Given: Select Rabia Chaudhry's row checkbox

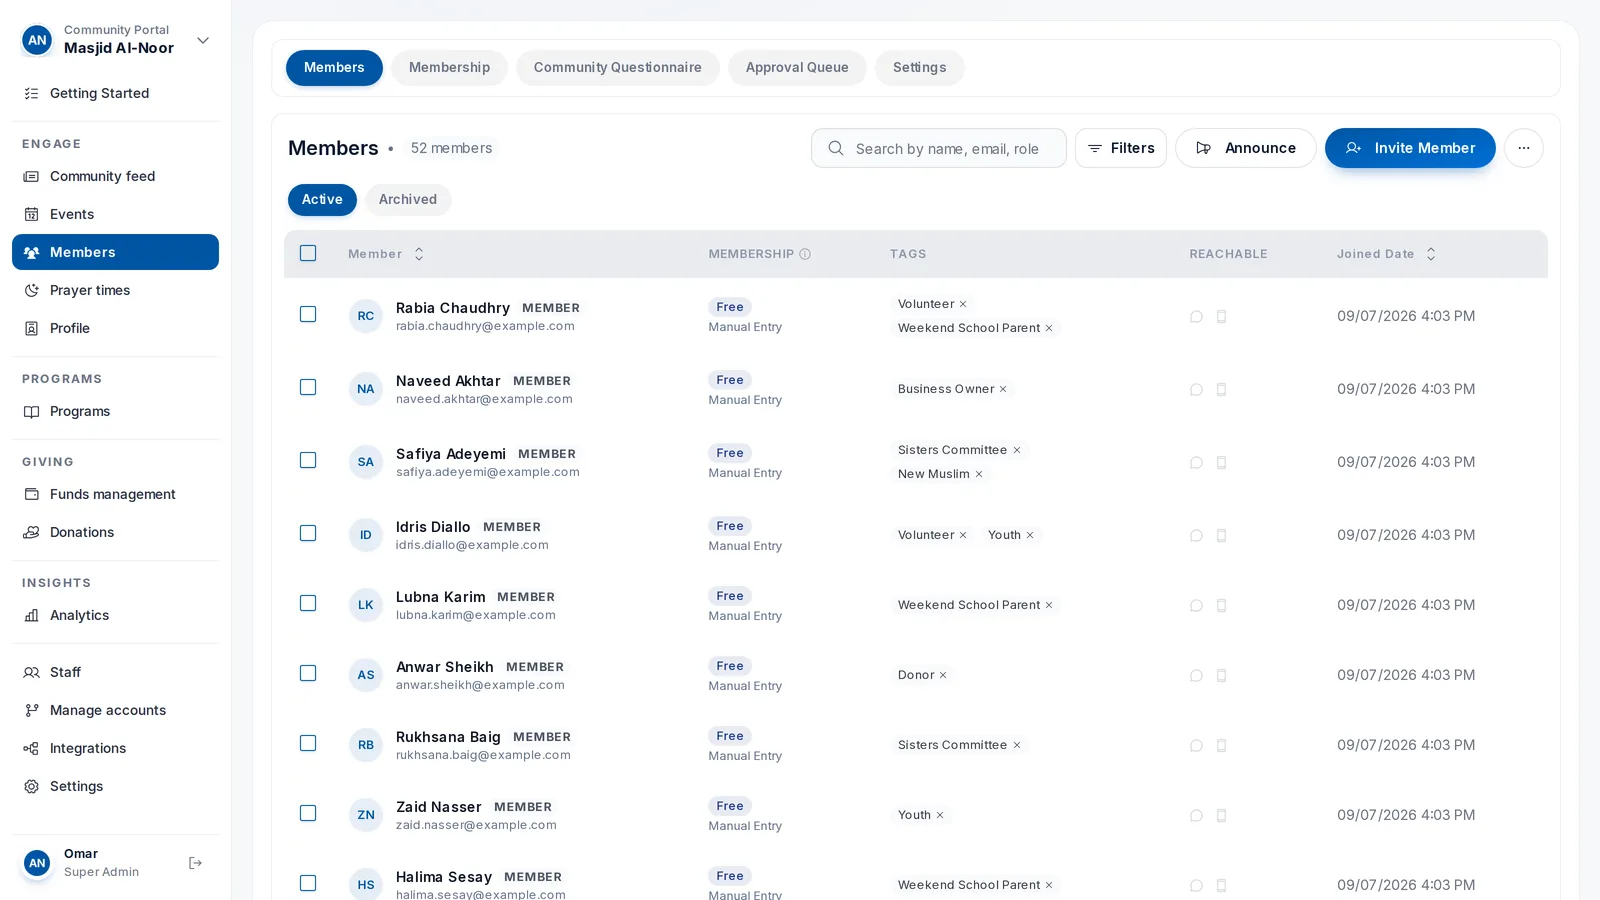Looking at the screenshot, I should (308, 314).
